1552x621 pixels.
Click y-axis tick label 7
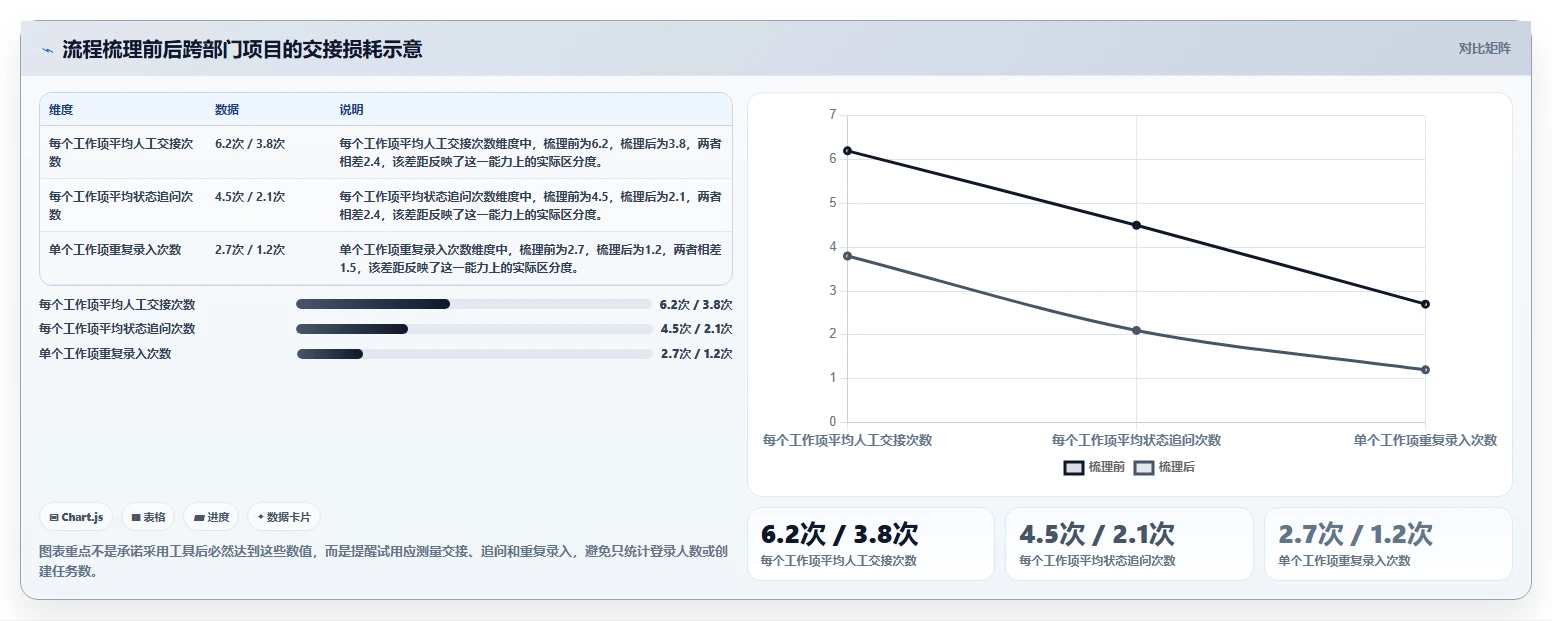pyautogui.click(x=833, y=115)
